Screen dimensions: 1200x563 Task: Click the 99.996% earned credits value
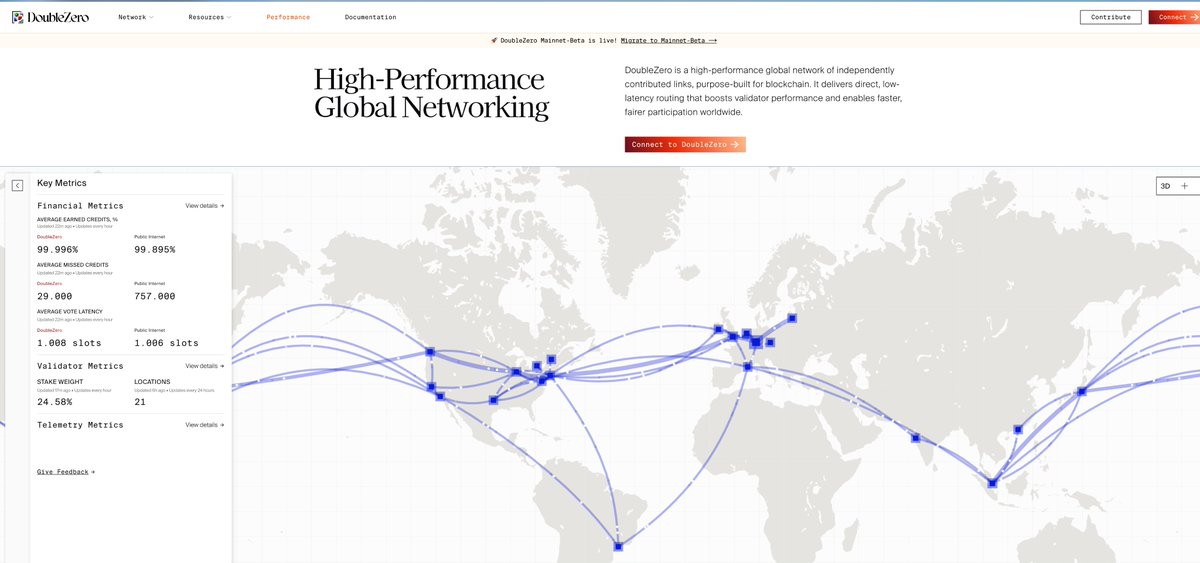coord(58,250)
